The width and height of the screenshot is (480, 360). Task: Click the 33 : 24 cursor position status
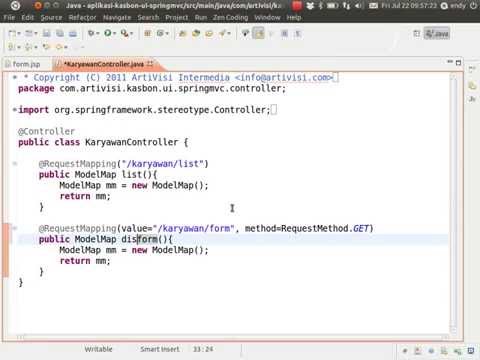point(203,349)
